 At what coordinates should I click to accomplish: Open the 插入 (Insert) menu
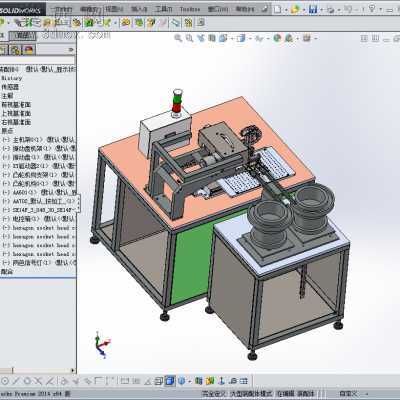point(139,9)
